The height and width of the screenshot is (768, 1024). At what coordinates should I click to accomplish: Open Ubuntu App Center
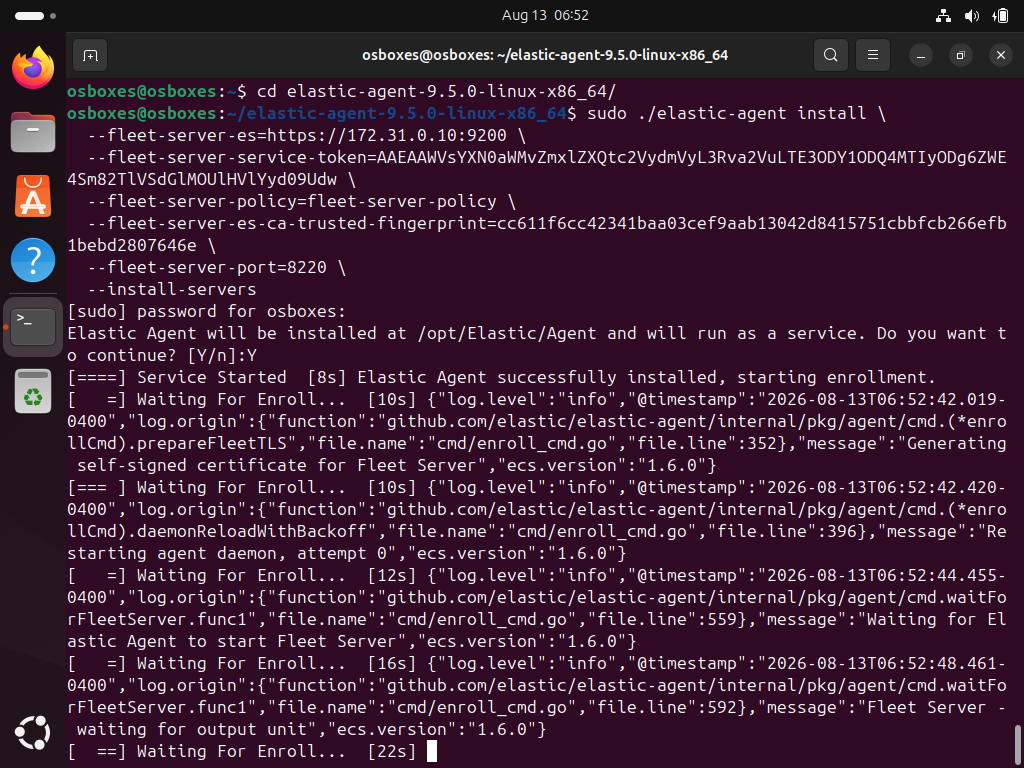(33, 195)
